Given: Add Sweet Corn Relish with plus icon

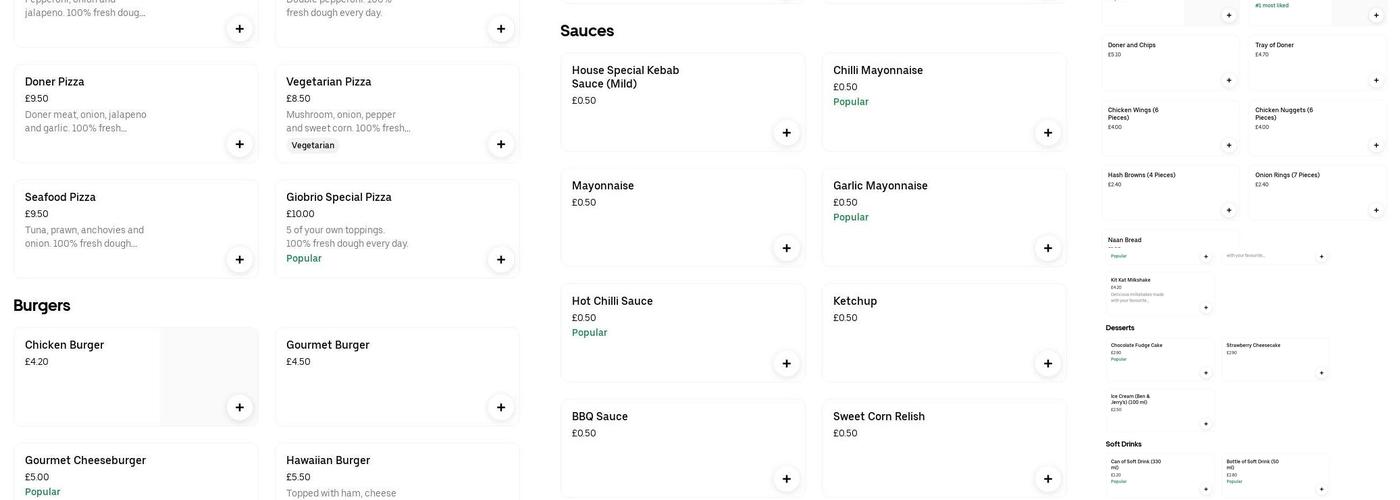Looking at the screenshot, I should 1048,479.
